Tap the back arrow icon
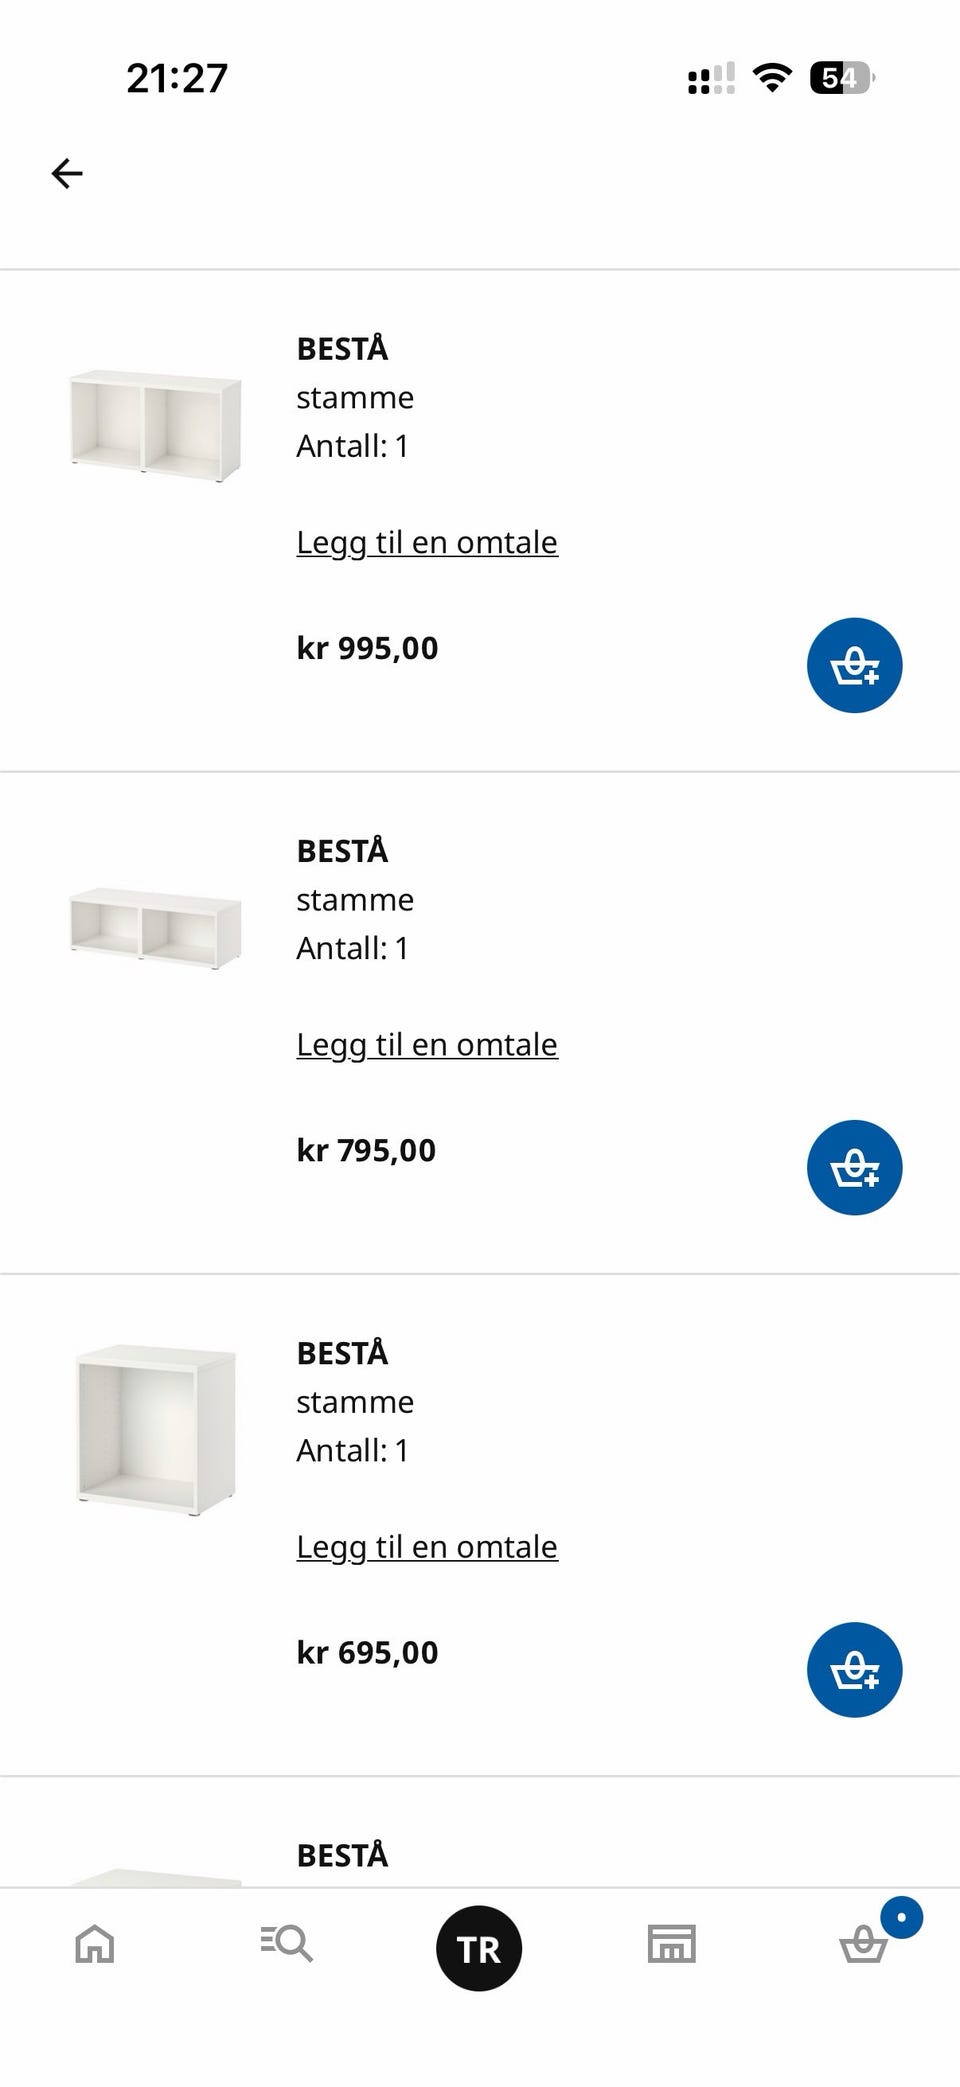The height and width of the screenshot is (2087, 960). pyautogui.click(x=67, y=174)
